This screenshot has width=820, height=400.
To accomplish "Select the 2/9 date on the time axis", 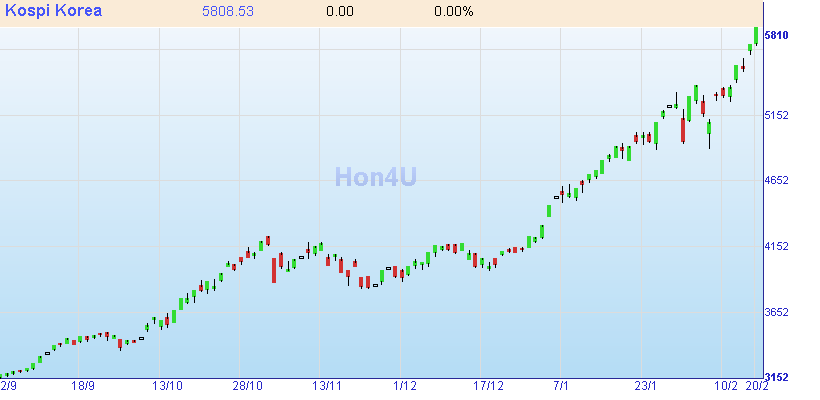I will tap(9, 386).
